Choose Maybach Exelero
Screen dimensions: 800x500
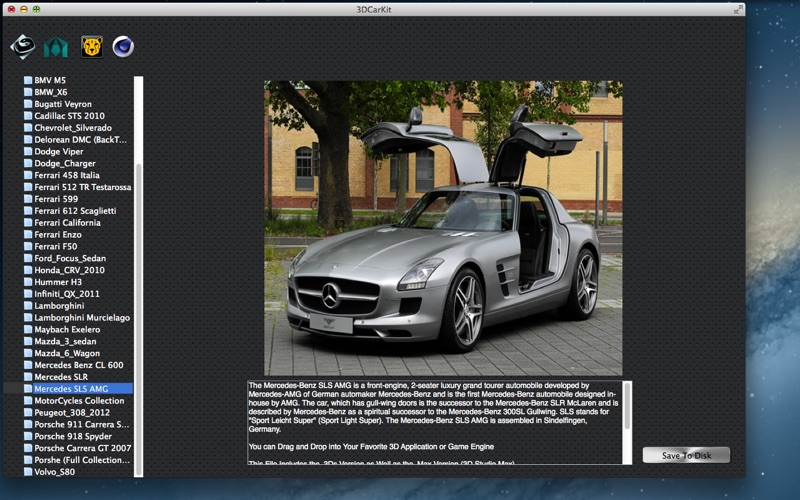(67, 330)
